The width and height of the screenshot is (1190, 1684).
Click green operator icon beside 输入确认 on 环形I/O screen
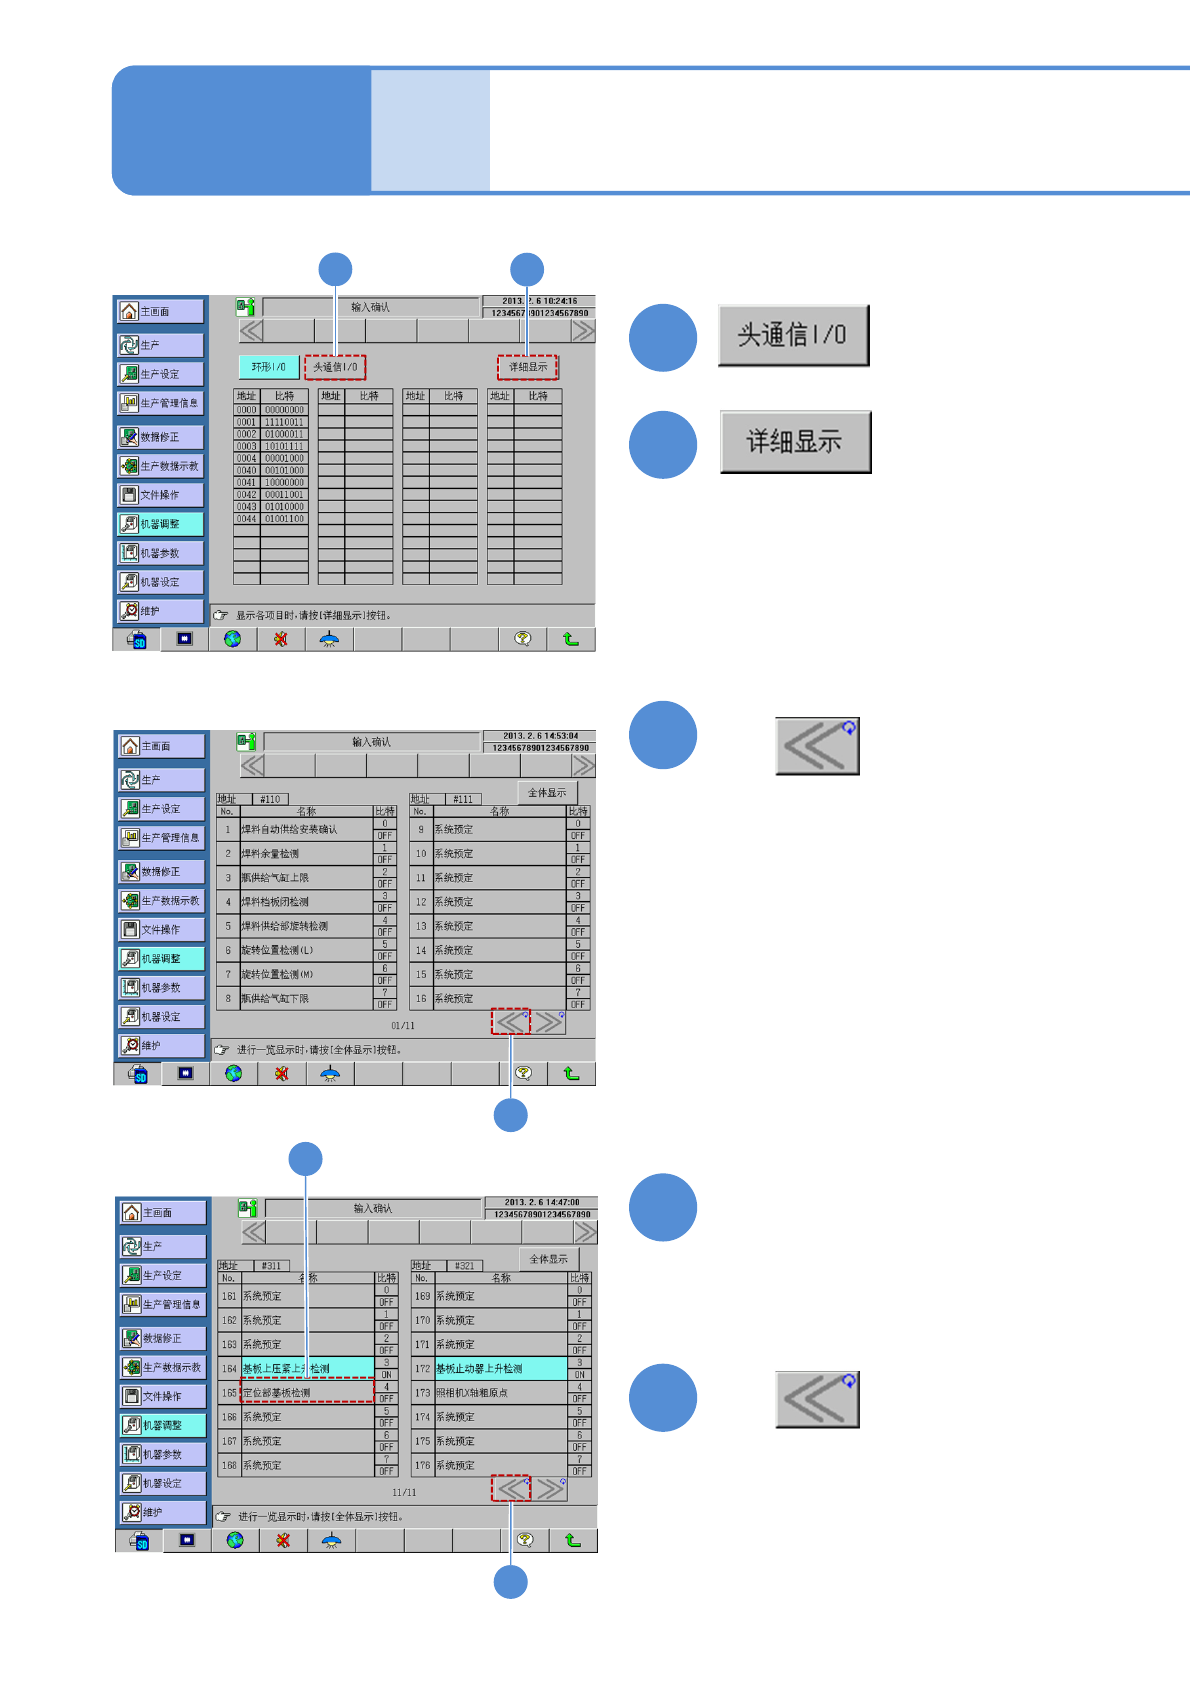pos(246,307)
